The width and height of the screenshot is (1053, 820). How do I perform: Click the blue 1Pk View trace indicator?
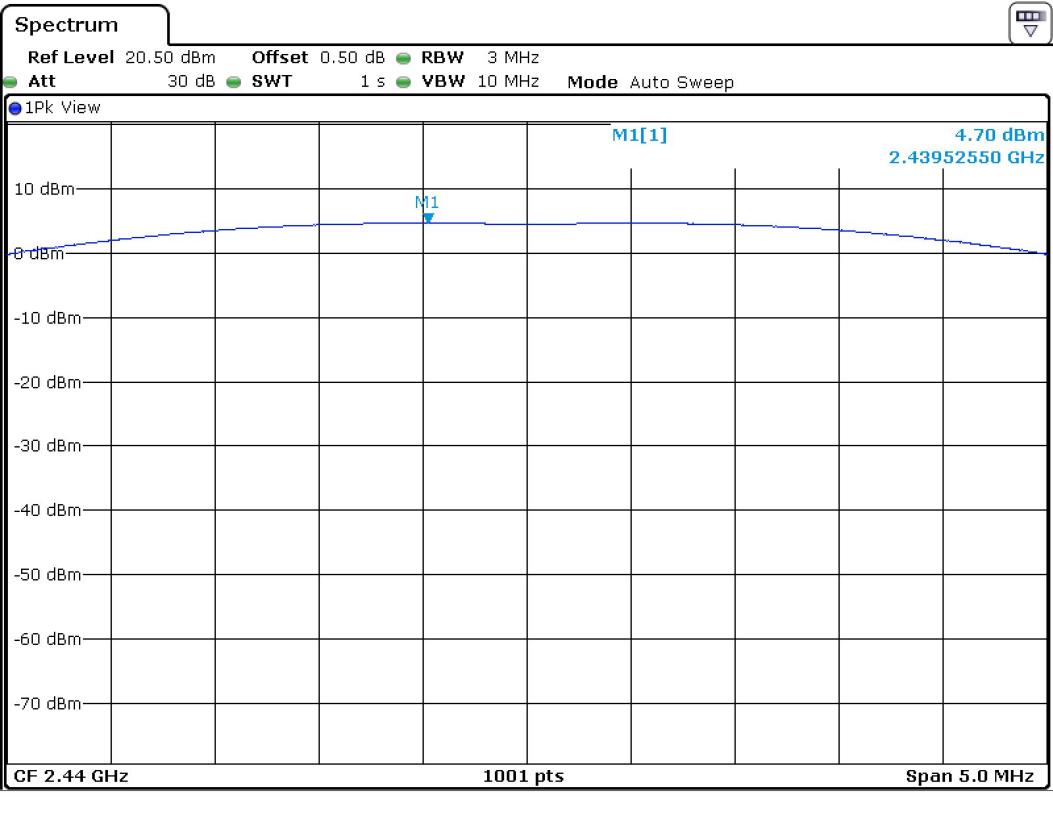(15, 108)
